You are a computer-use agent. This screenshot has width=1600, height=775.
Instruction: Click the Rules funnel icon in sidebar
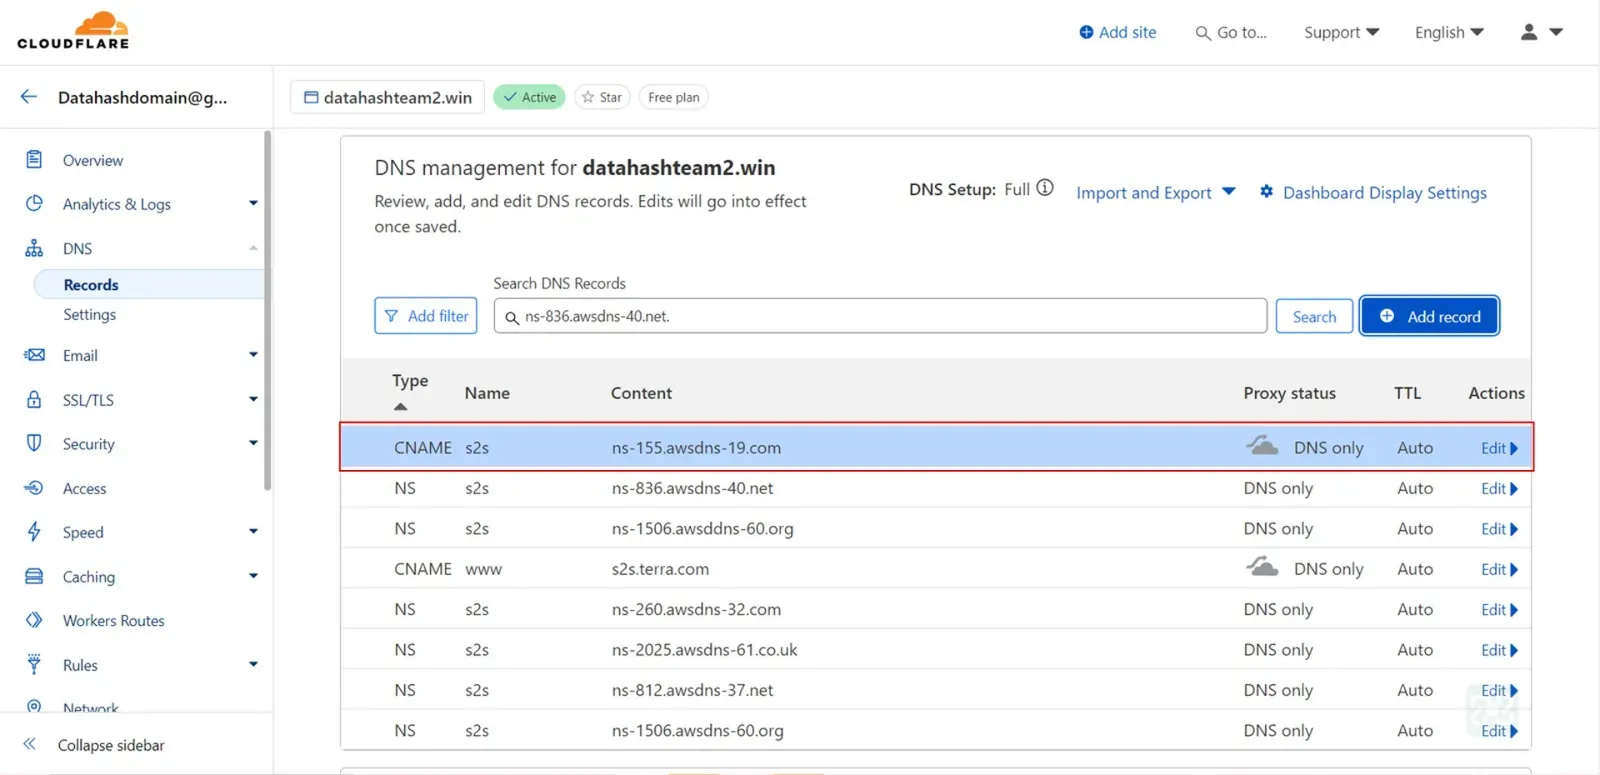34,664
